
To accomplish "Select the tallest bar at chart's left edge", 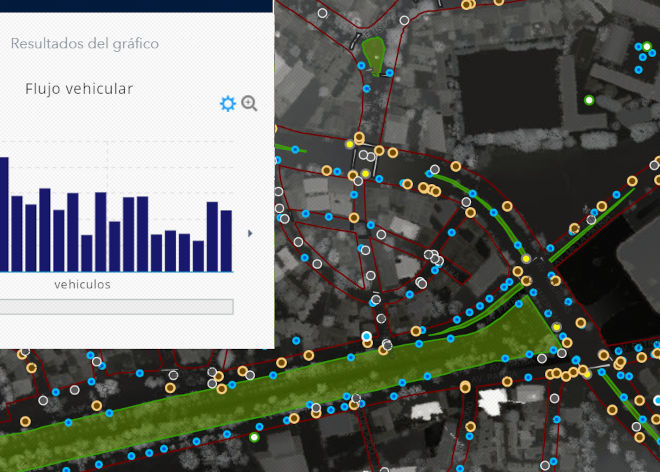I will [3, 214].
